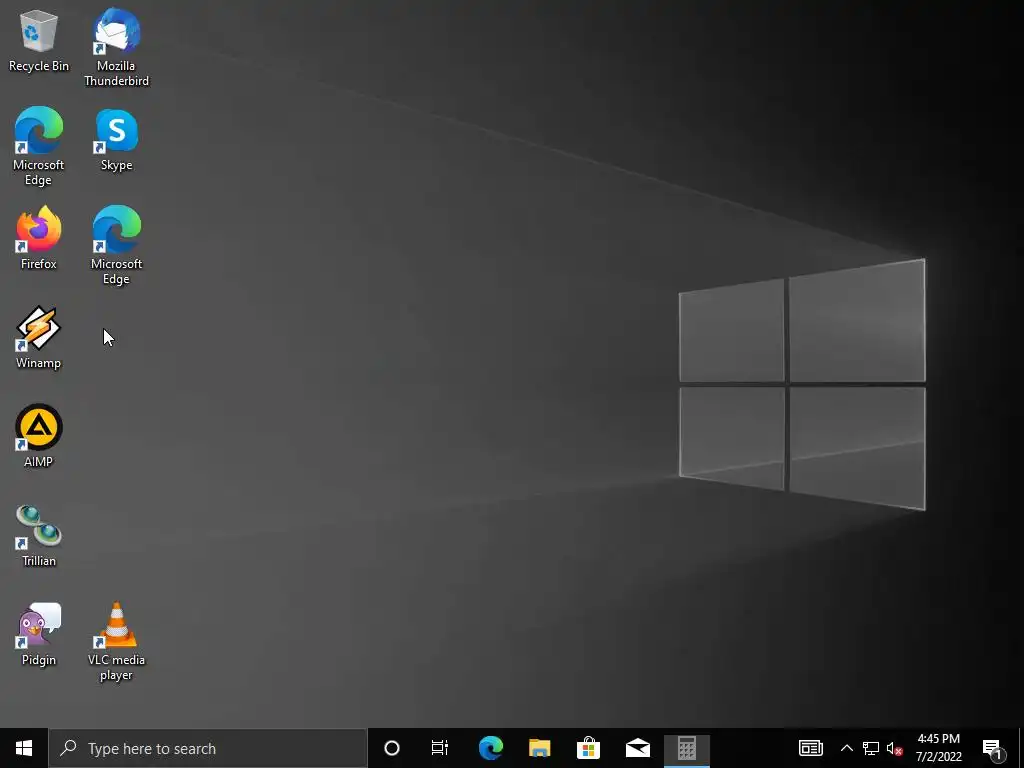Open News and interests widget
The image size is (1024, 768).
tap(810, 748)
